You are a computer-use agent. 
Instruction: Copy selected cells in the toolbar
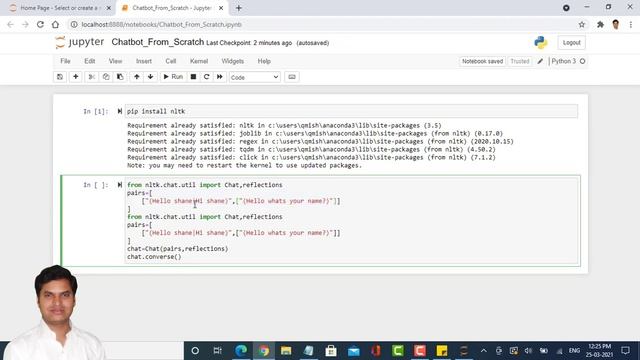[106, 77]
